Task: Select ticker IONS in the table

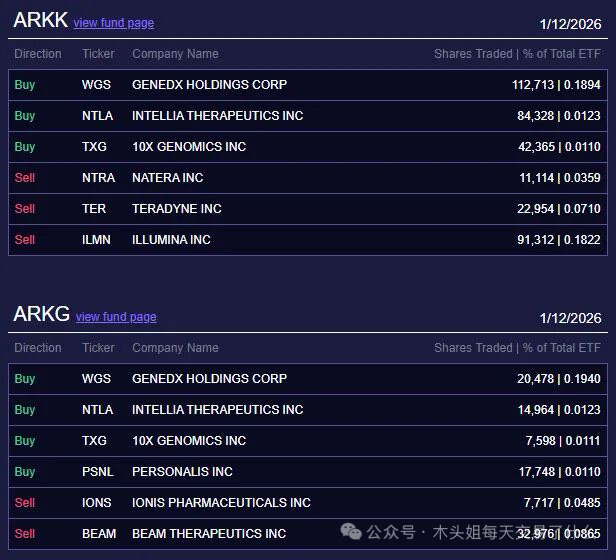Action: pyautogui.click(x=97, y=503)
